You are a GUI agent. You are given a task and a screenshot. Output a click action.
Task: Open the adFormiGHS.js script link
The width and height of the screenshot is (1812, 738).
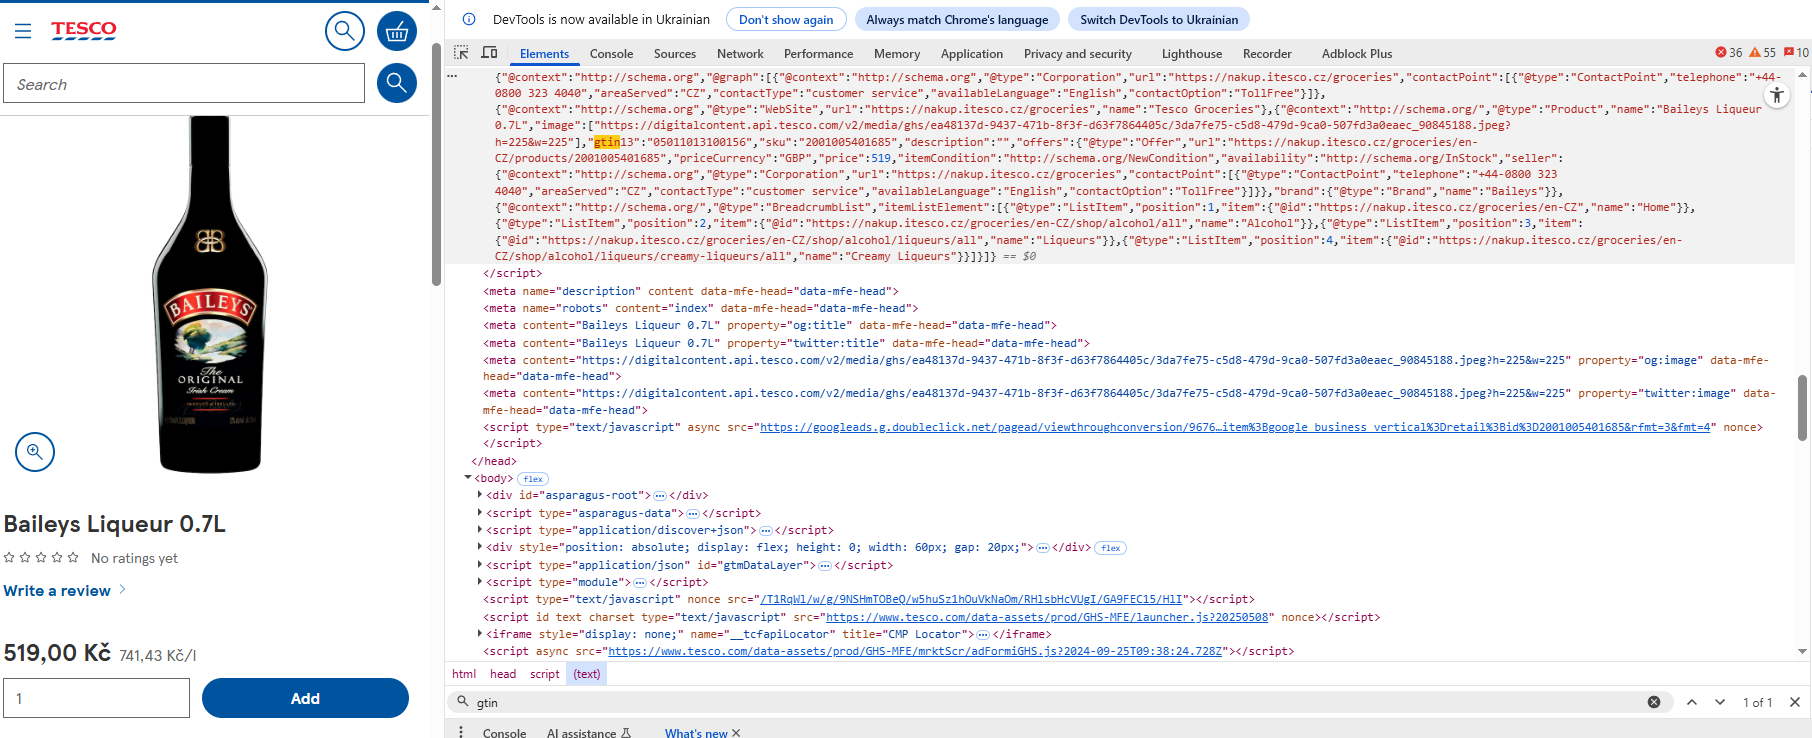[x=915, y=651]
